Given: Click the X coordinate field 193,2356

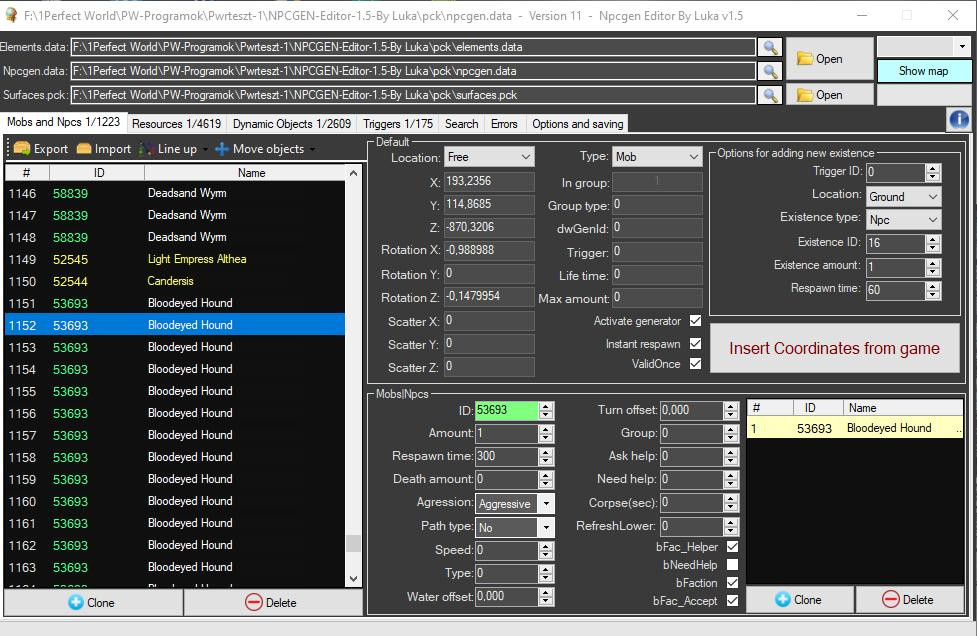Looking at the screenshot, I should 489,181.
